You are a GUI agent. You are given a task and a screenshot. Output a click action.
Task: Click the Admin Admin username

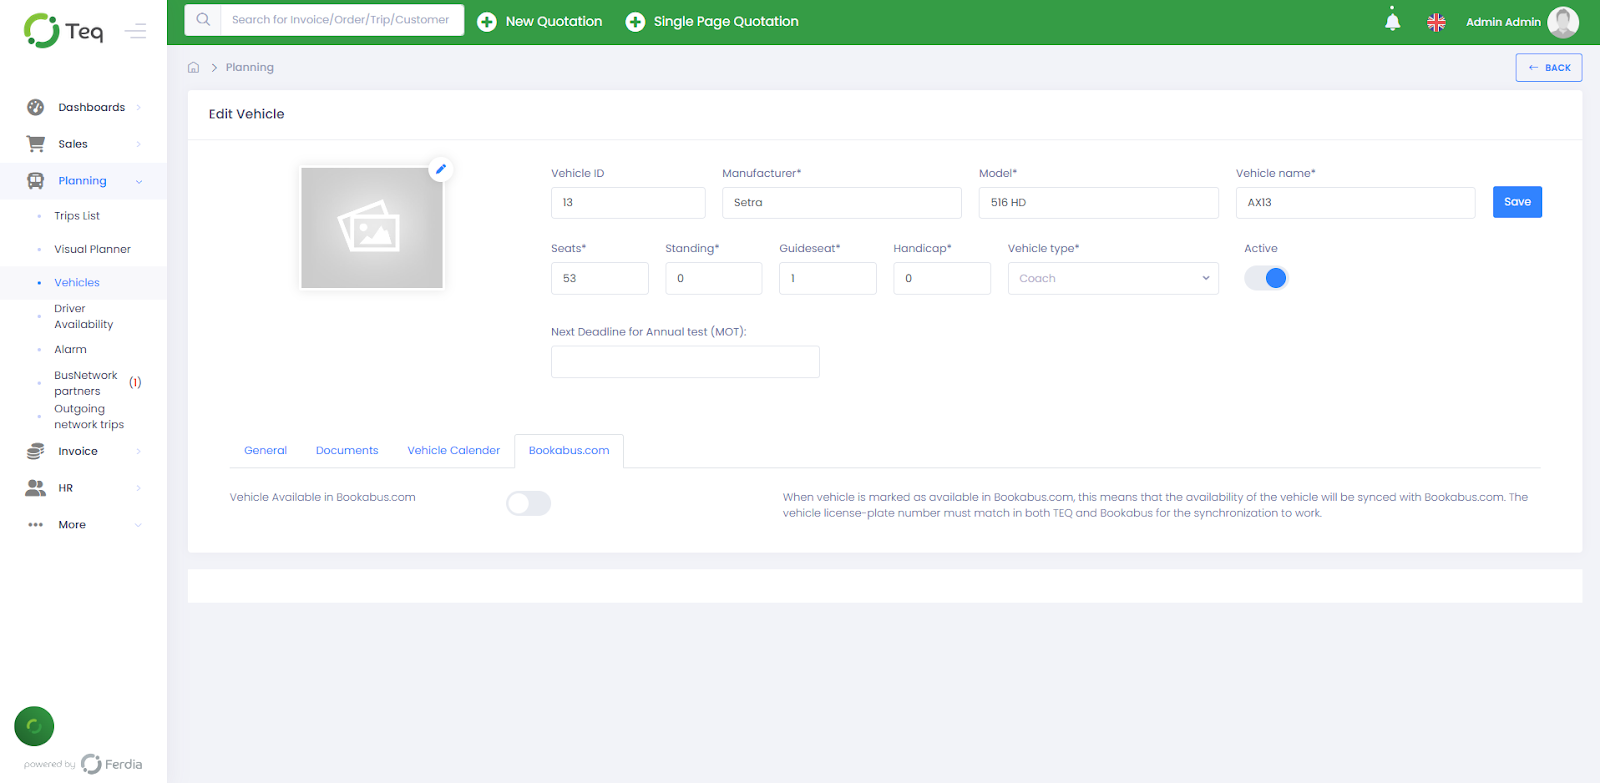(x=1503, y=22)
